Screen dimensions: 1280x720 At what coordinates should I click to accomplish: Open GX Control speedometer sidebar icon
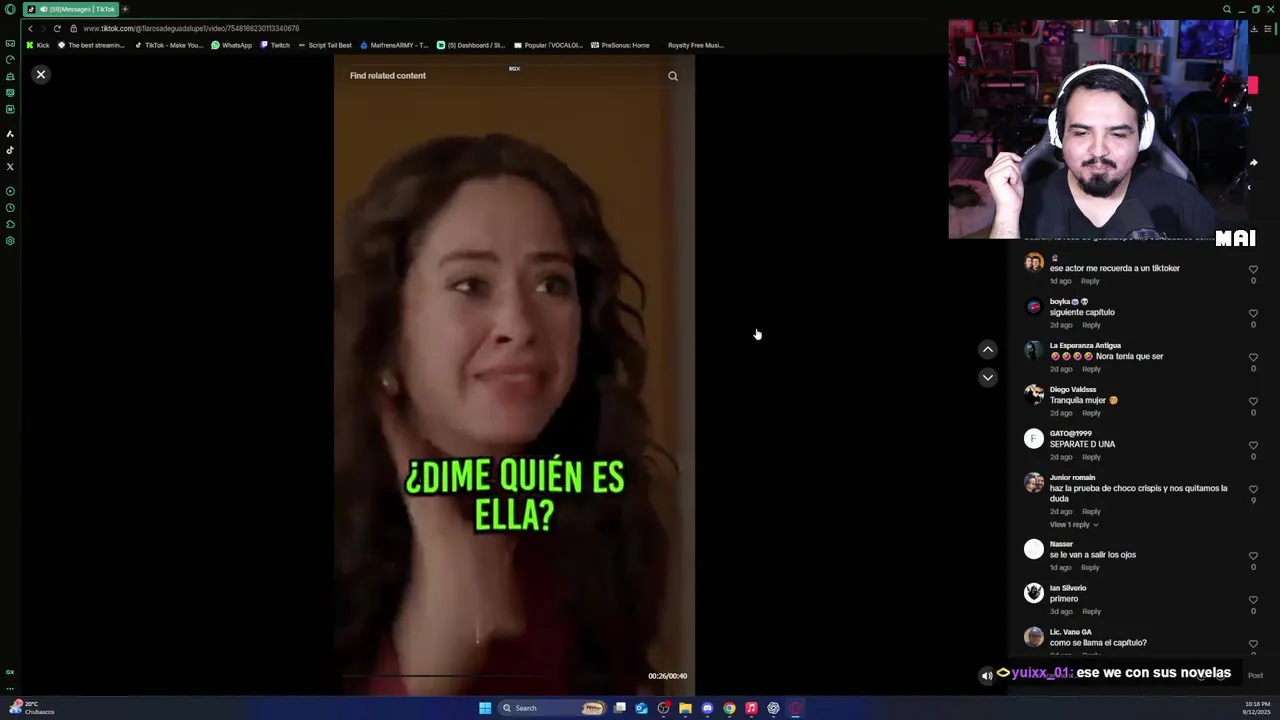pyautogui.click(x=10, y=60)
